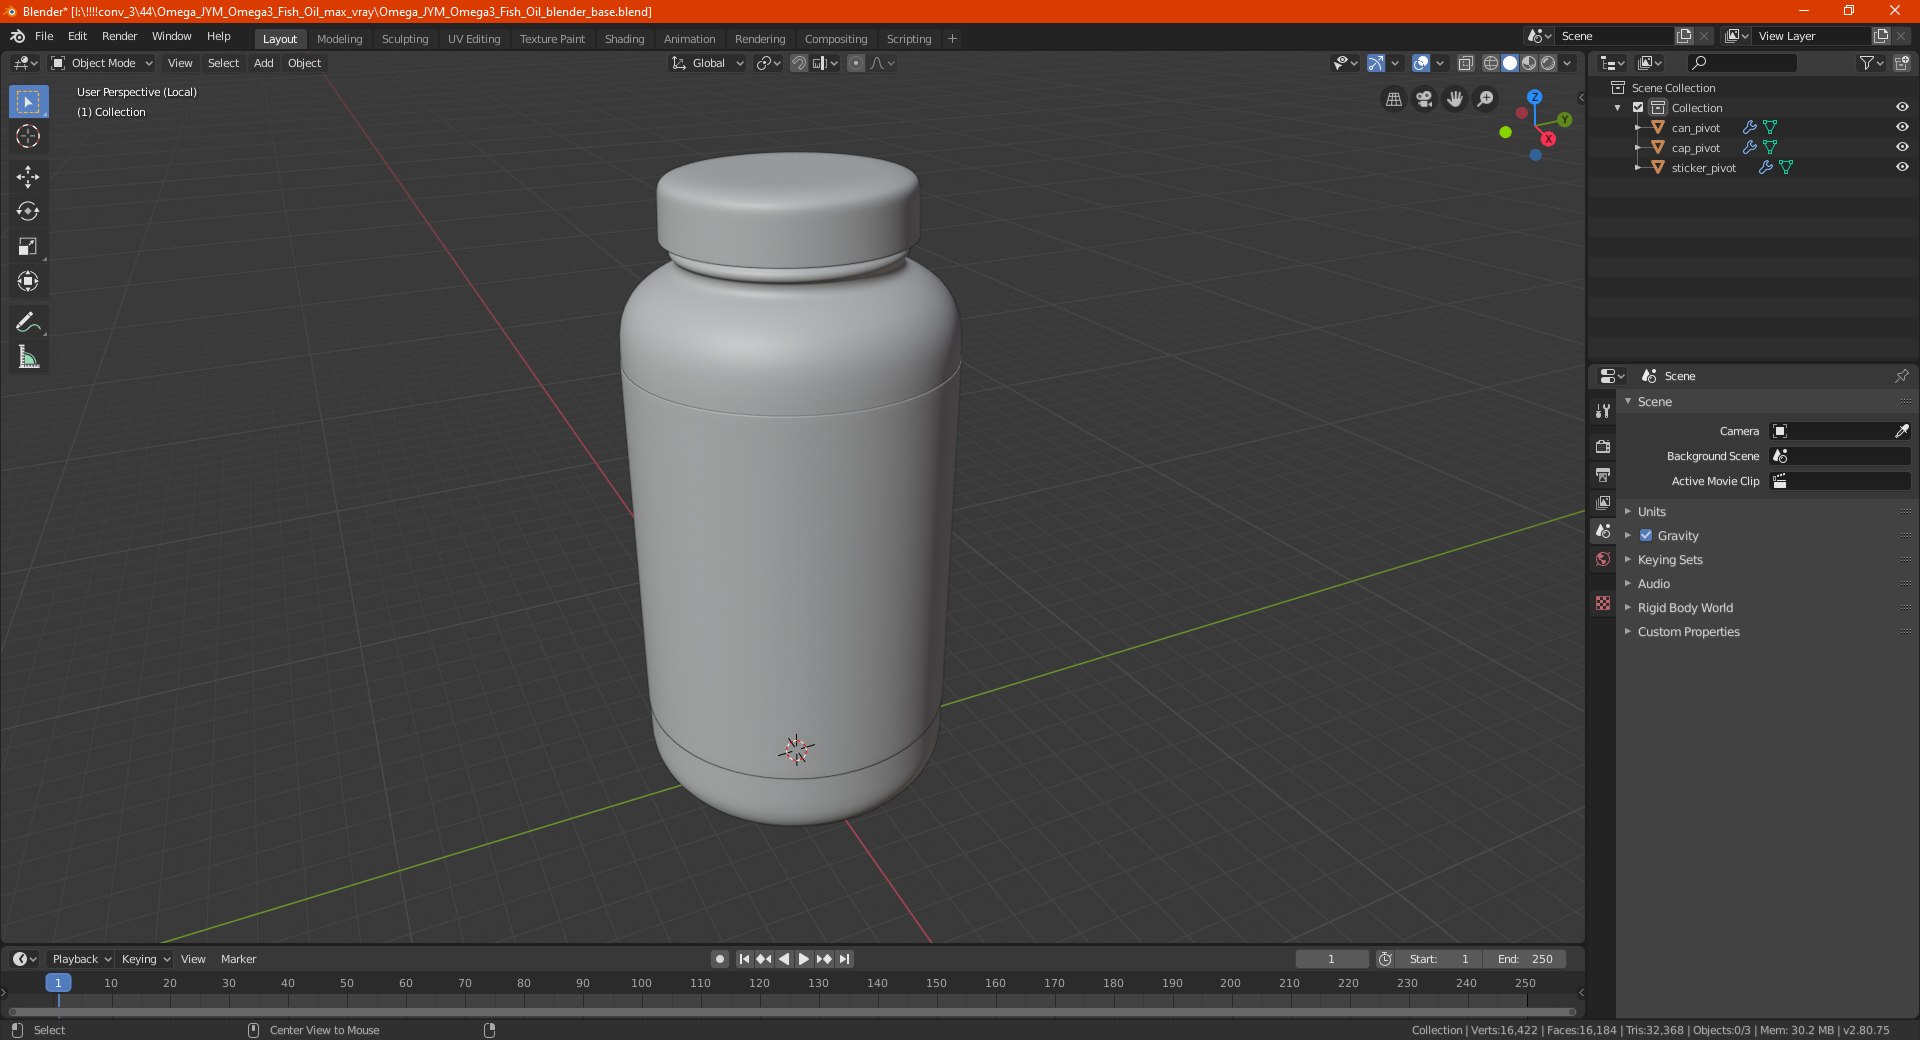Open the Output properties tab
Screen dimensions: 1920x1040
tap(1603, 474)
